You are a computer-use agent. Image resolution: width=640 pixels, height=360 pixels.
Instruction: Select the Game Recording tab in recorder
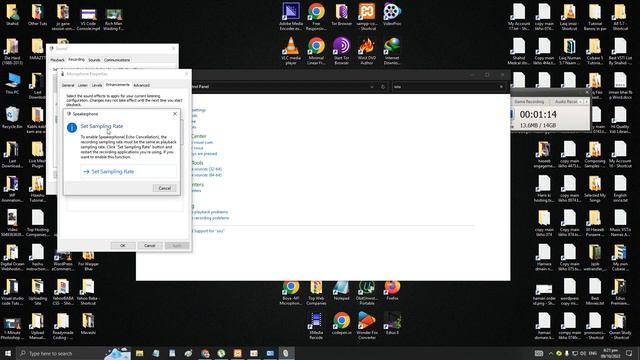pyautogui.click(x=529, y=101)
